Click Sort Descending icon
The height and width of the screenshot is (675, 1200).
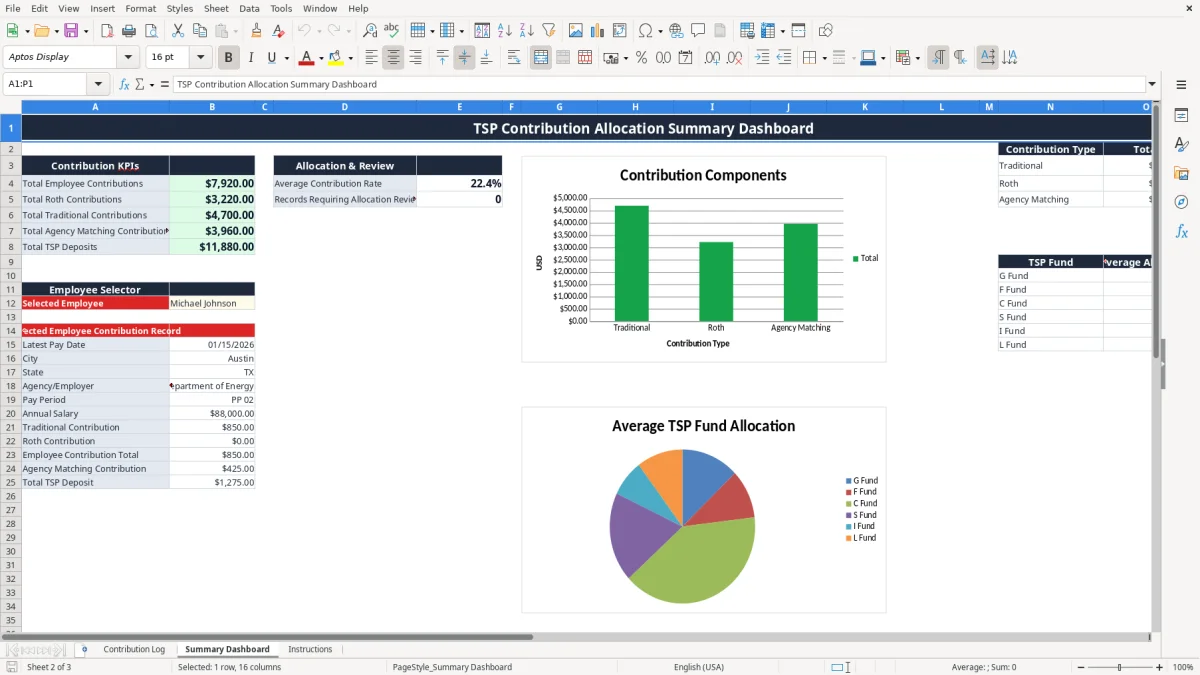(x=526, y=31)
